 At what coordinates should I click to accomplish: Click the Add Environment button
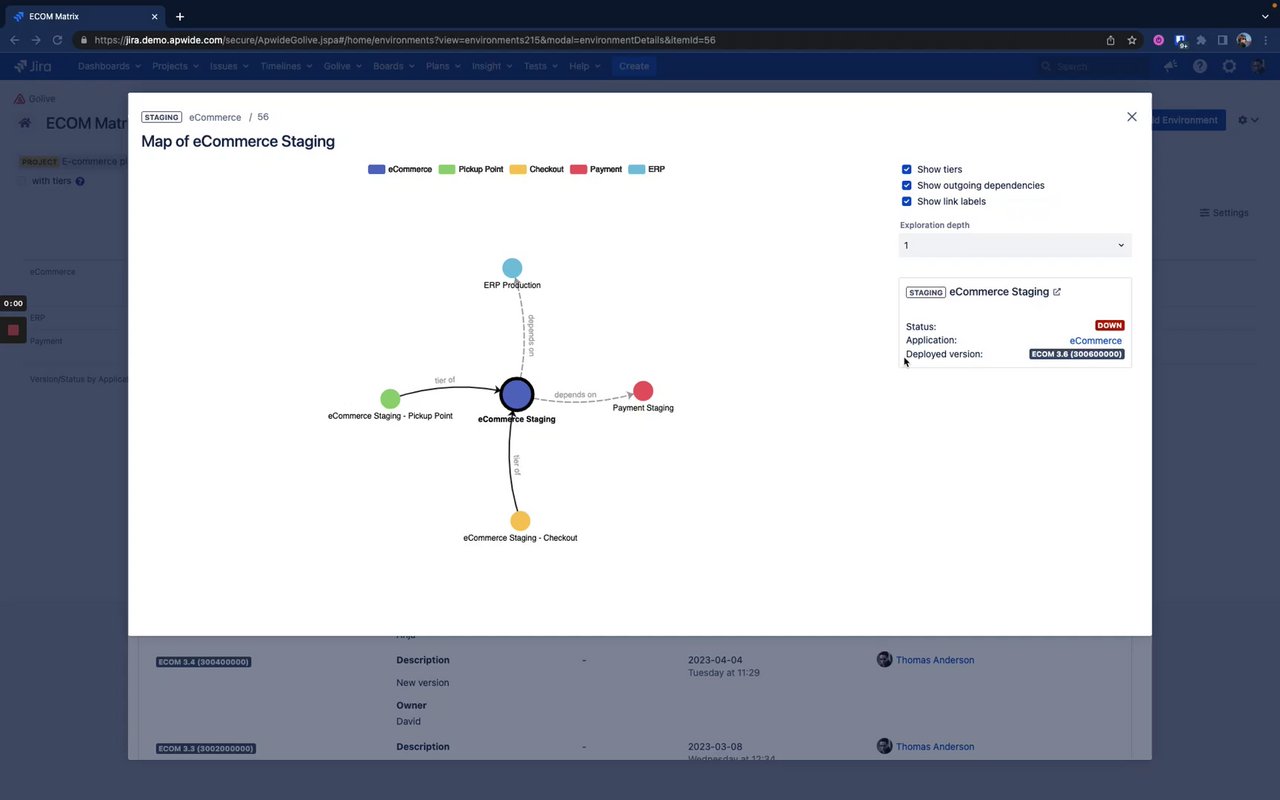pyautogui.click(x=1186, y=120)
